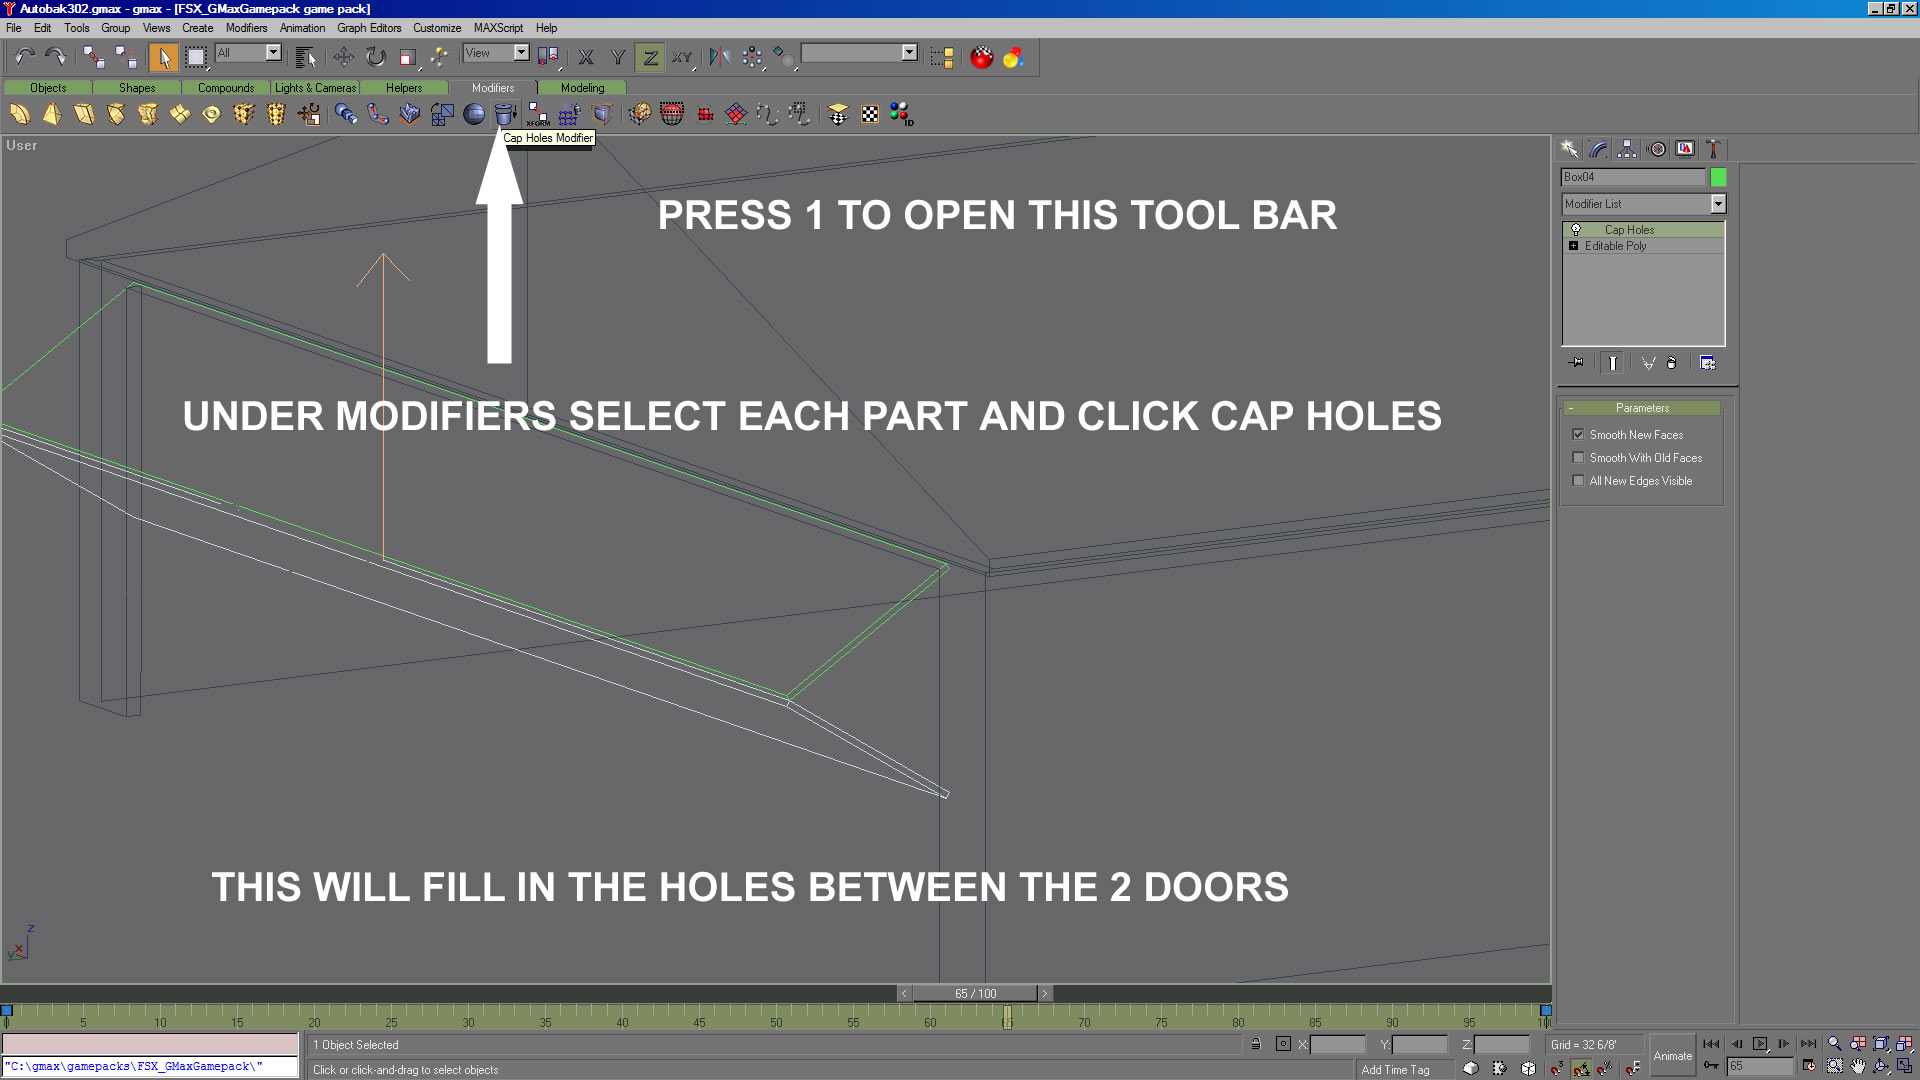Click the Undo arrow icon
This screenshot has height=1080, width=1920.
[x=24, y=57]
